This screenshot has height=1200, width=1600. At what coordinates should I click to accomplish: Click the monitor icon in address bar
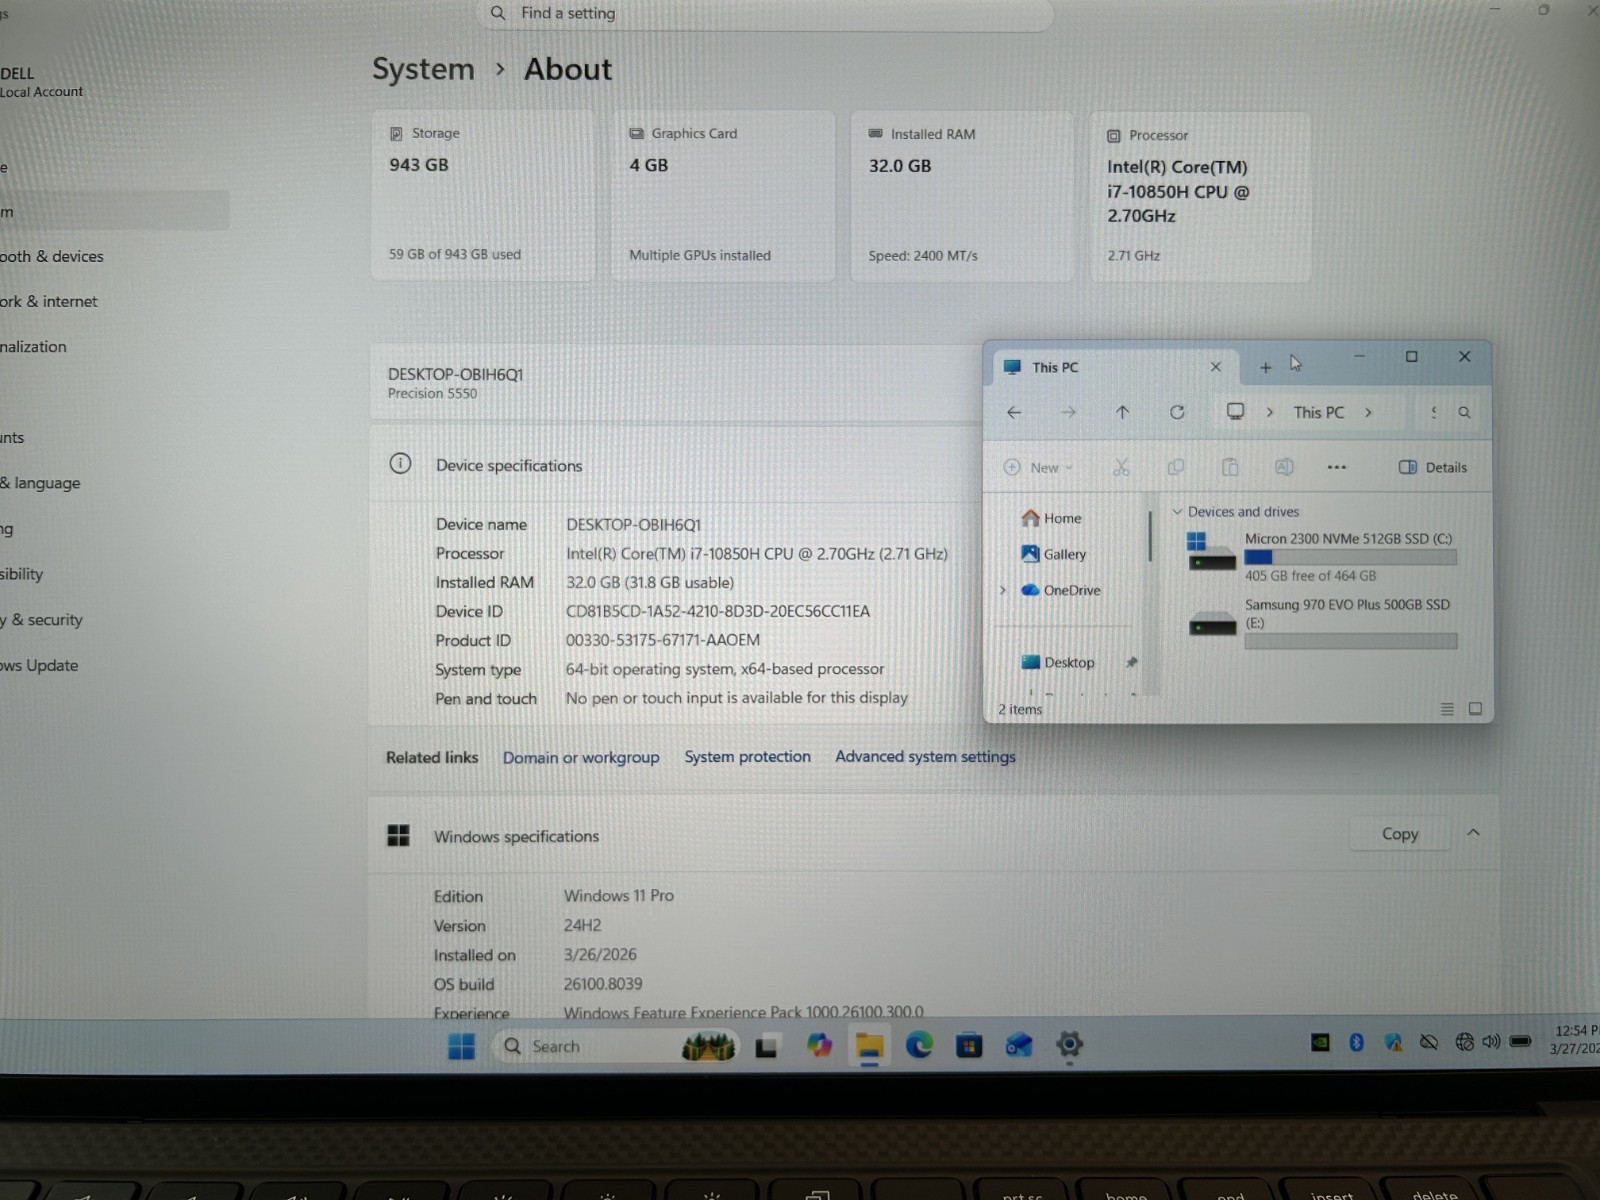click(x=1236, y=411)
